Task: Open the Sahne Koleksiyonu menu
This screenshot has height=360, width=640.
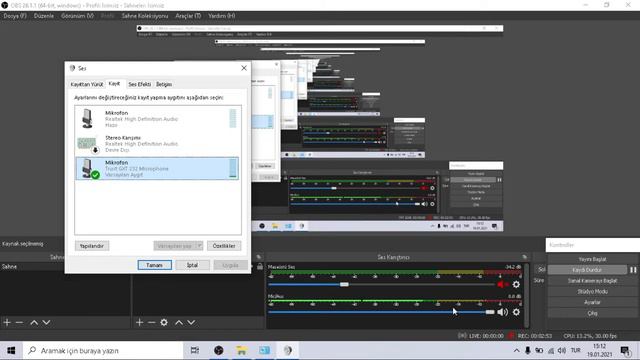Action: pos(145,16)
